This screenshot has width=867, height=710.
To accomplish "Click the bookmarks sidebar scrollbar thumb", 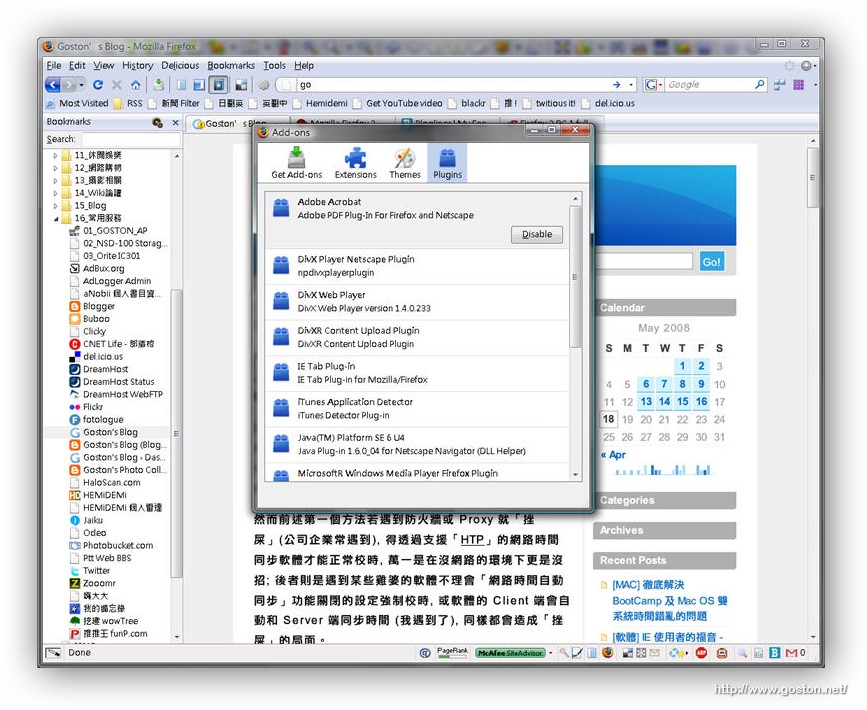I will click(177, 434).
